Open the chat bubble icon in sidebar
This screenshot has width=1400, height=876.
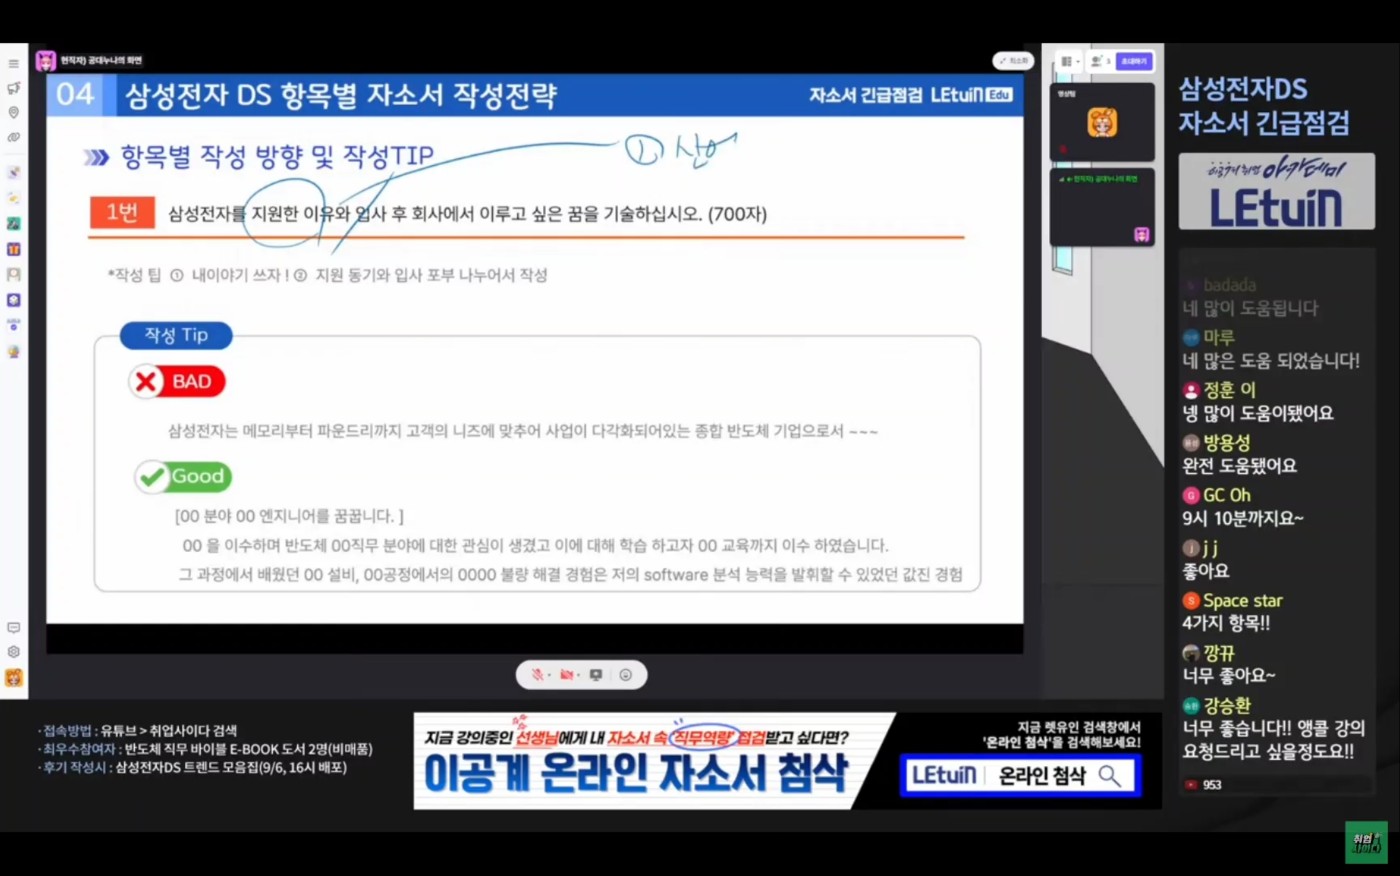coord(13,628)
